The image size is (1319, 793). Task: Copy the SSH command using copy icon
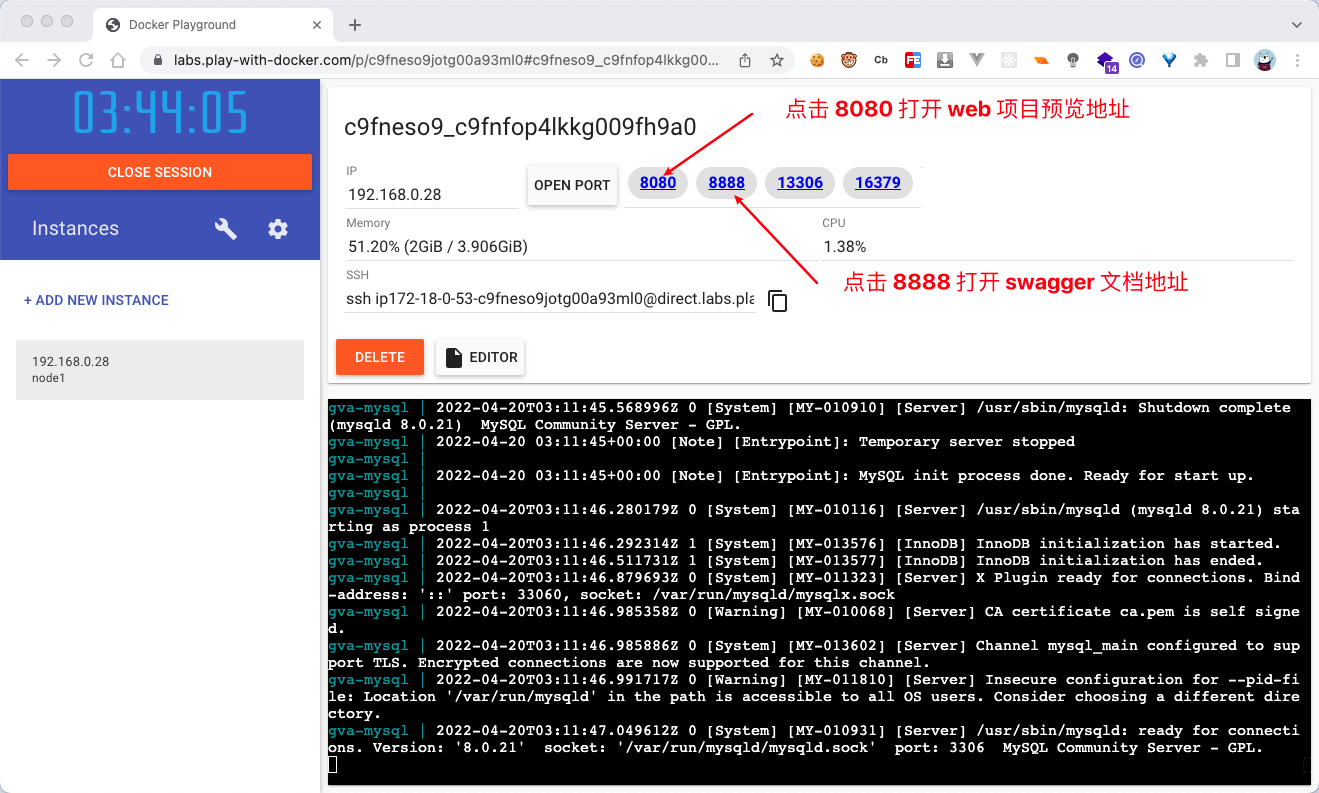pos(778,300)
